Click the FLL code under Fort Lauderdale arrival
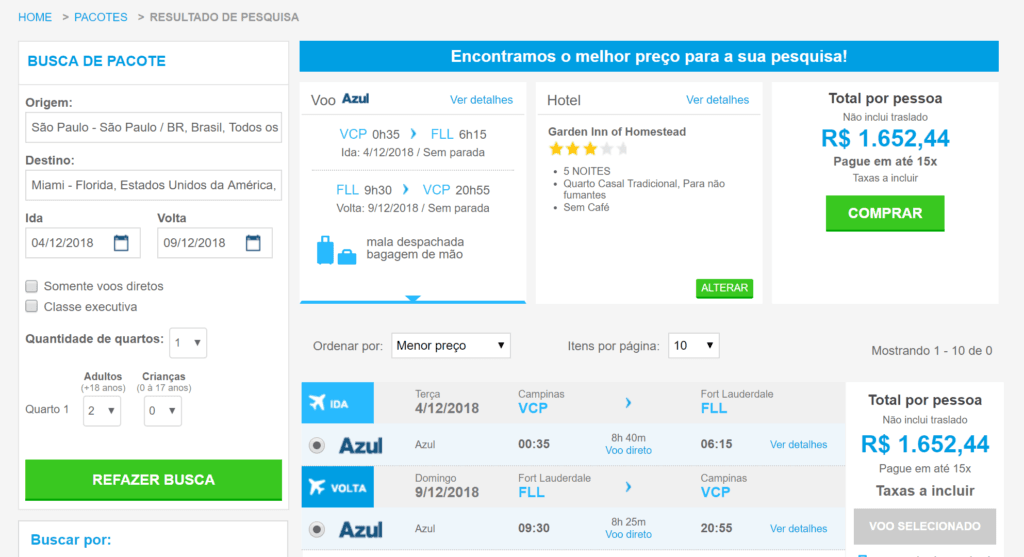The height and width of the screenshot is (557, 1024). pyautogui.click(x=714, y=408)
